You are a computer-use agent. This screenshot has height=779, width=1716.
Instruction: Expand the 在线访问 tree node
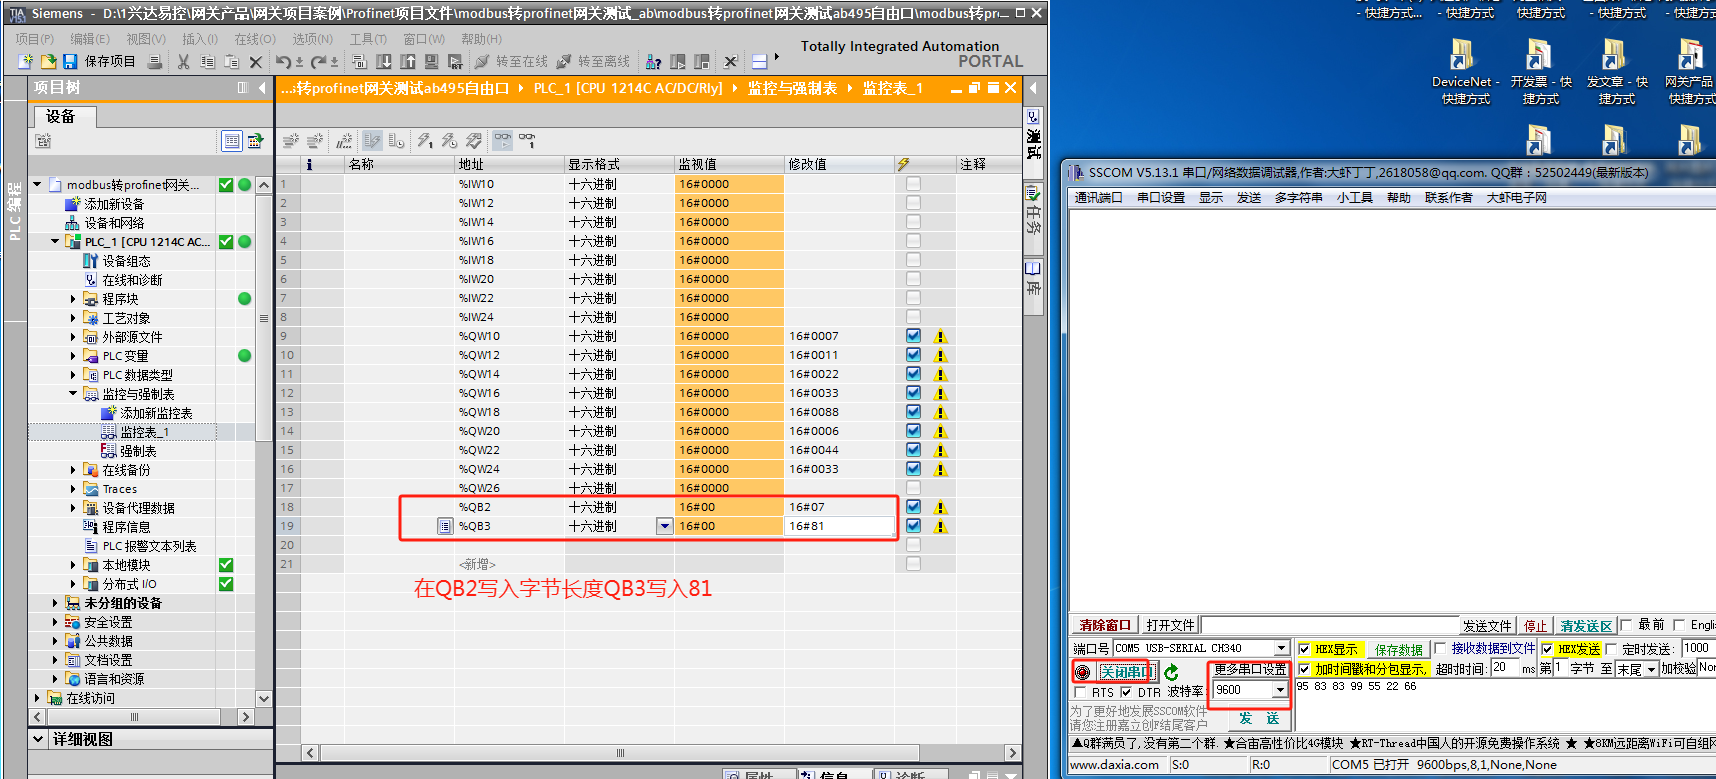pos(37,698)
